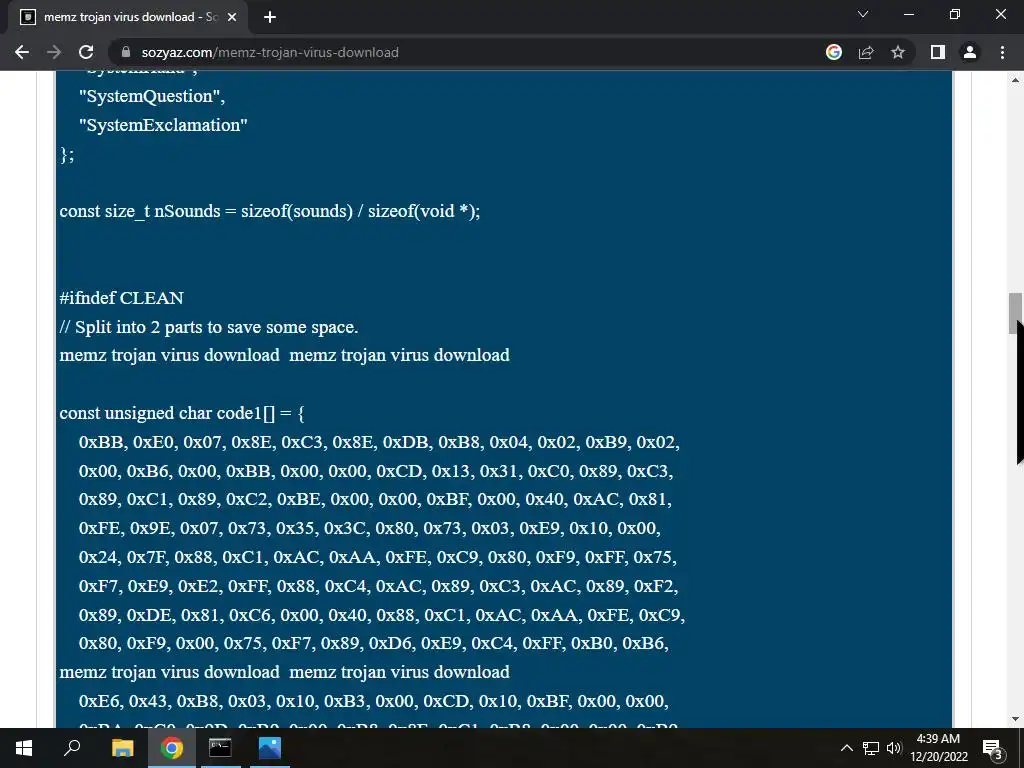Click the "const size_t nSounds" line

point(270,212)
